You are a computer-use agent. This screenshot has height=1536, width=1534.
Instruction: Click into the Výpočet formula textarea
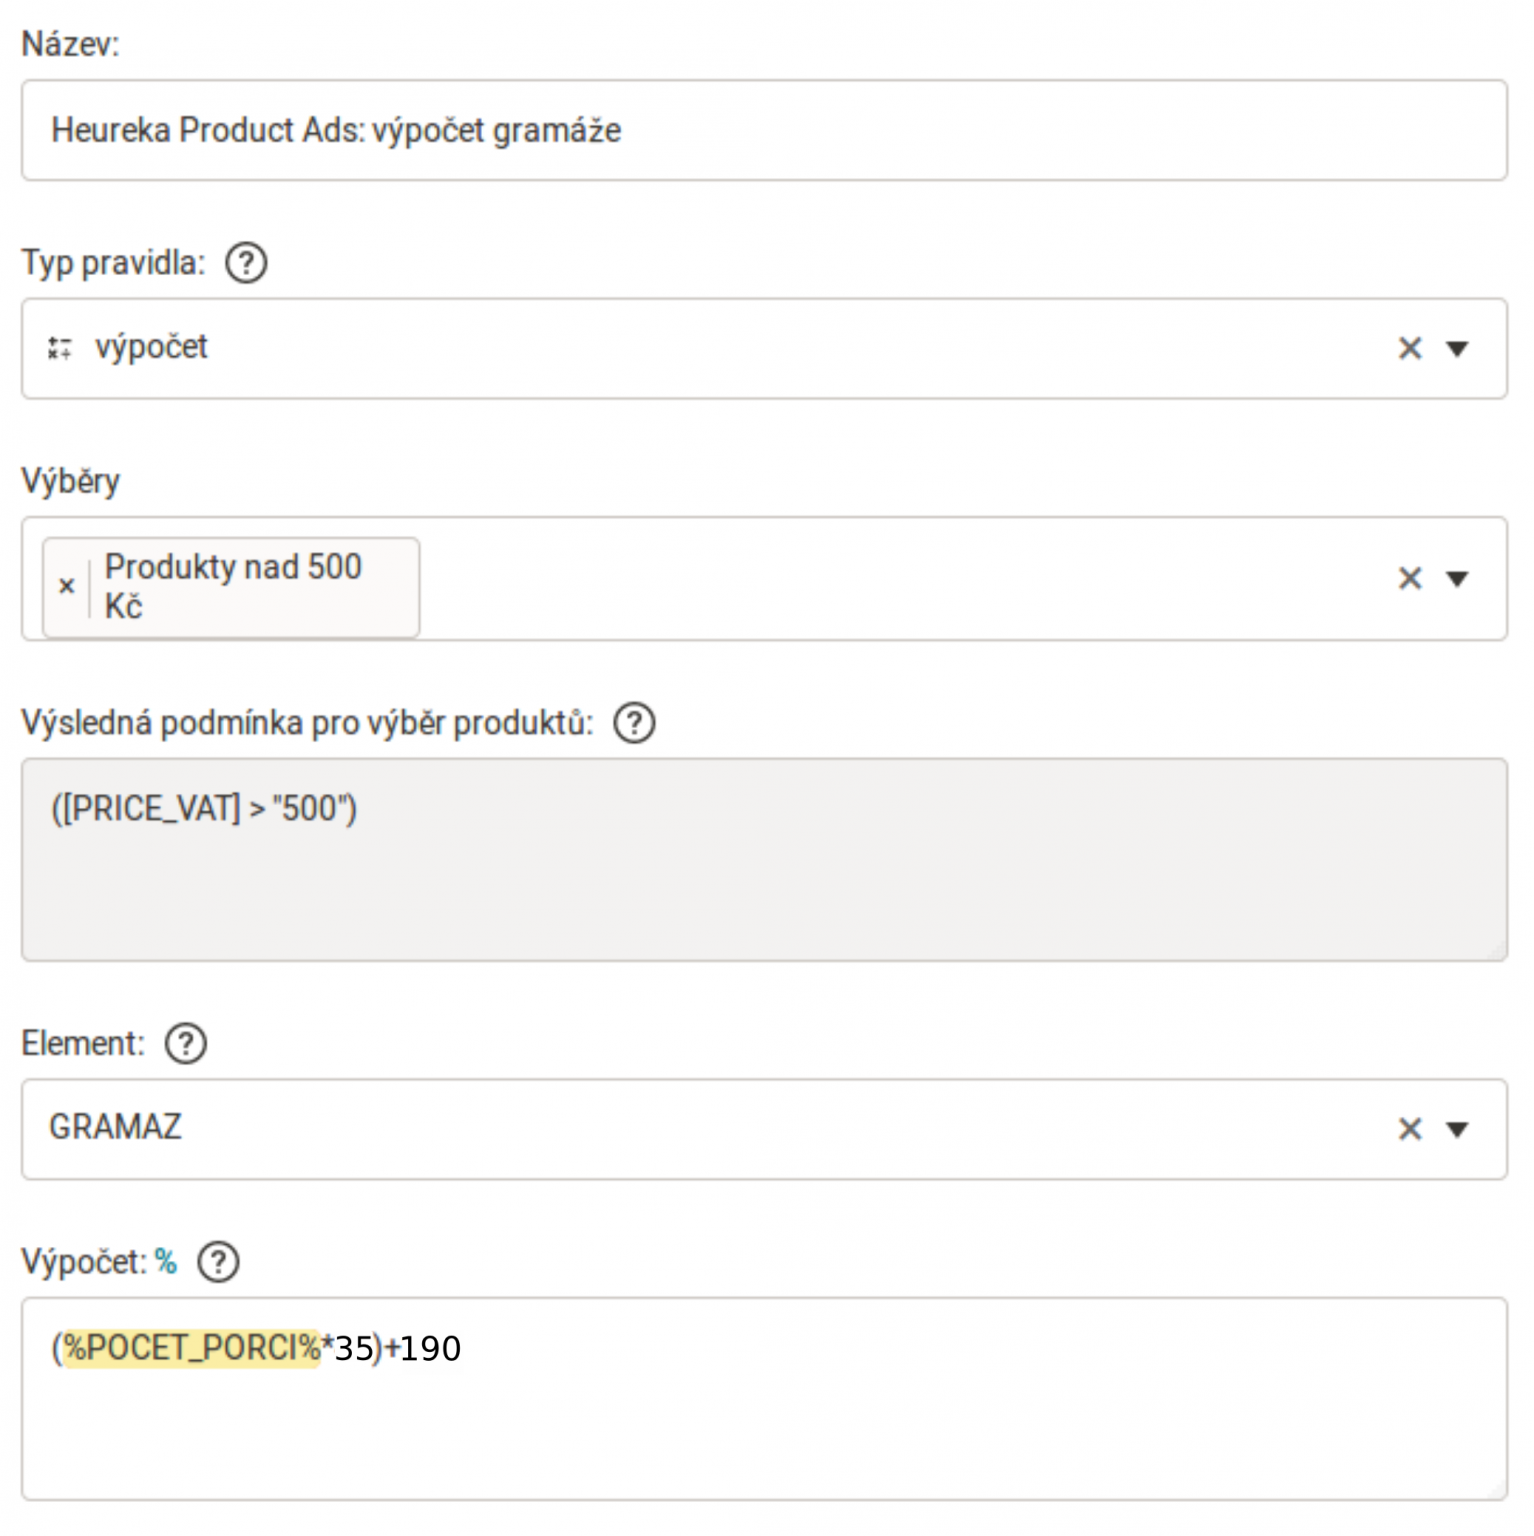pyautogui.click(x=764, y=1399)
